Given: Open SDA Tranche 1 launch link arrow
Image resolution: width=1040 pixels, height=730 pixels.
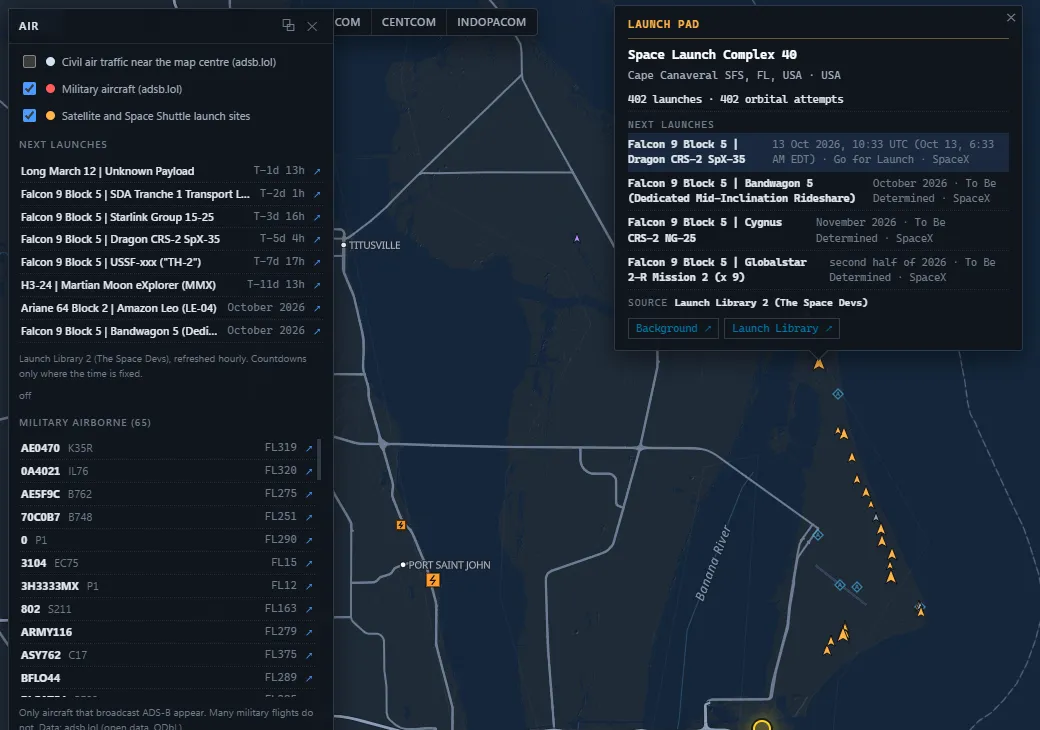Looking at the screenshot, I should (x=317, y=194).
